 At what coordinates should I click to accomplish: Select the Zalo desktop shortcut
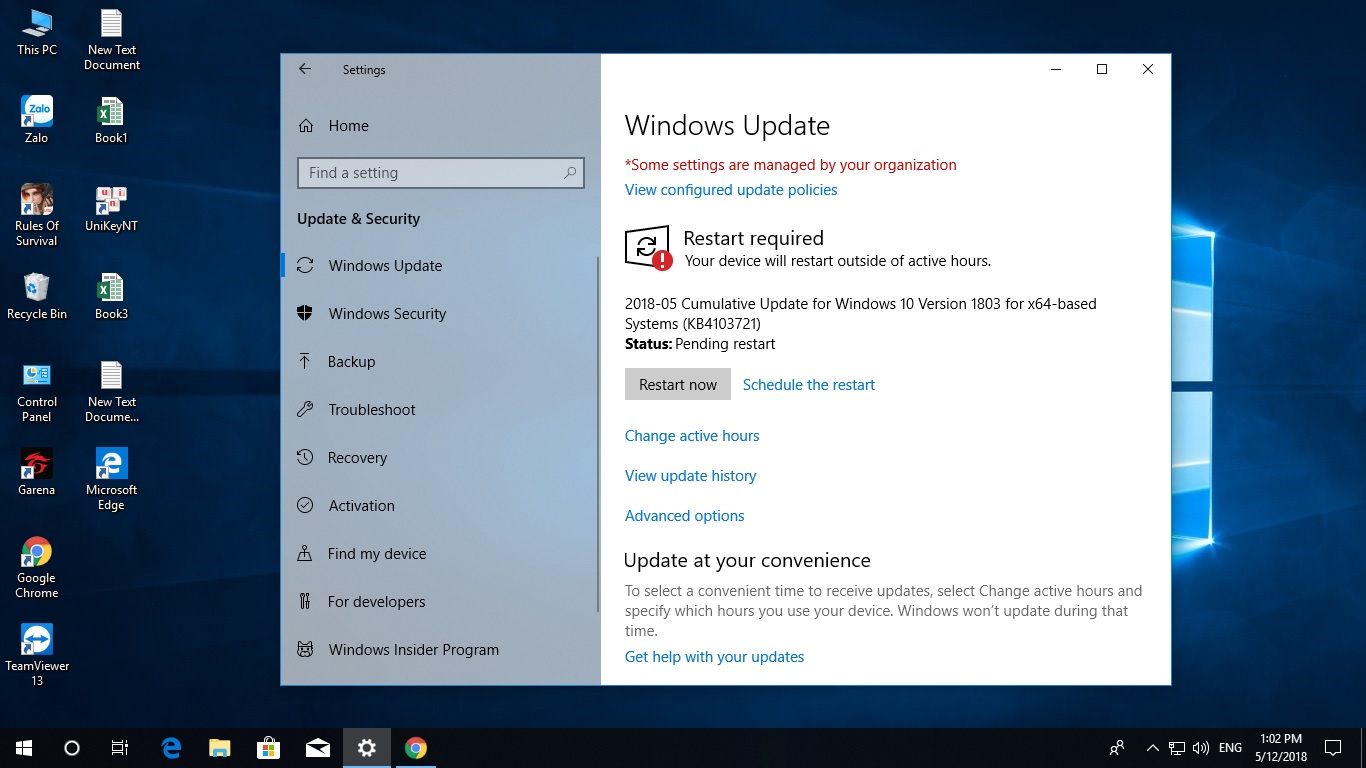click(x=37, y=120)
